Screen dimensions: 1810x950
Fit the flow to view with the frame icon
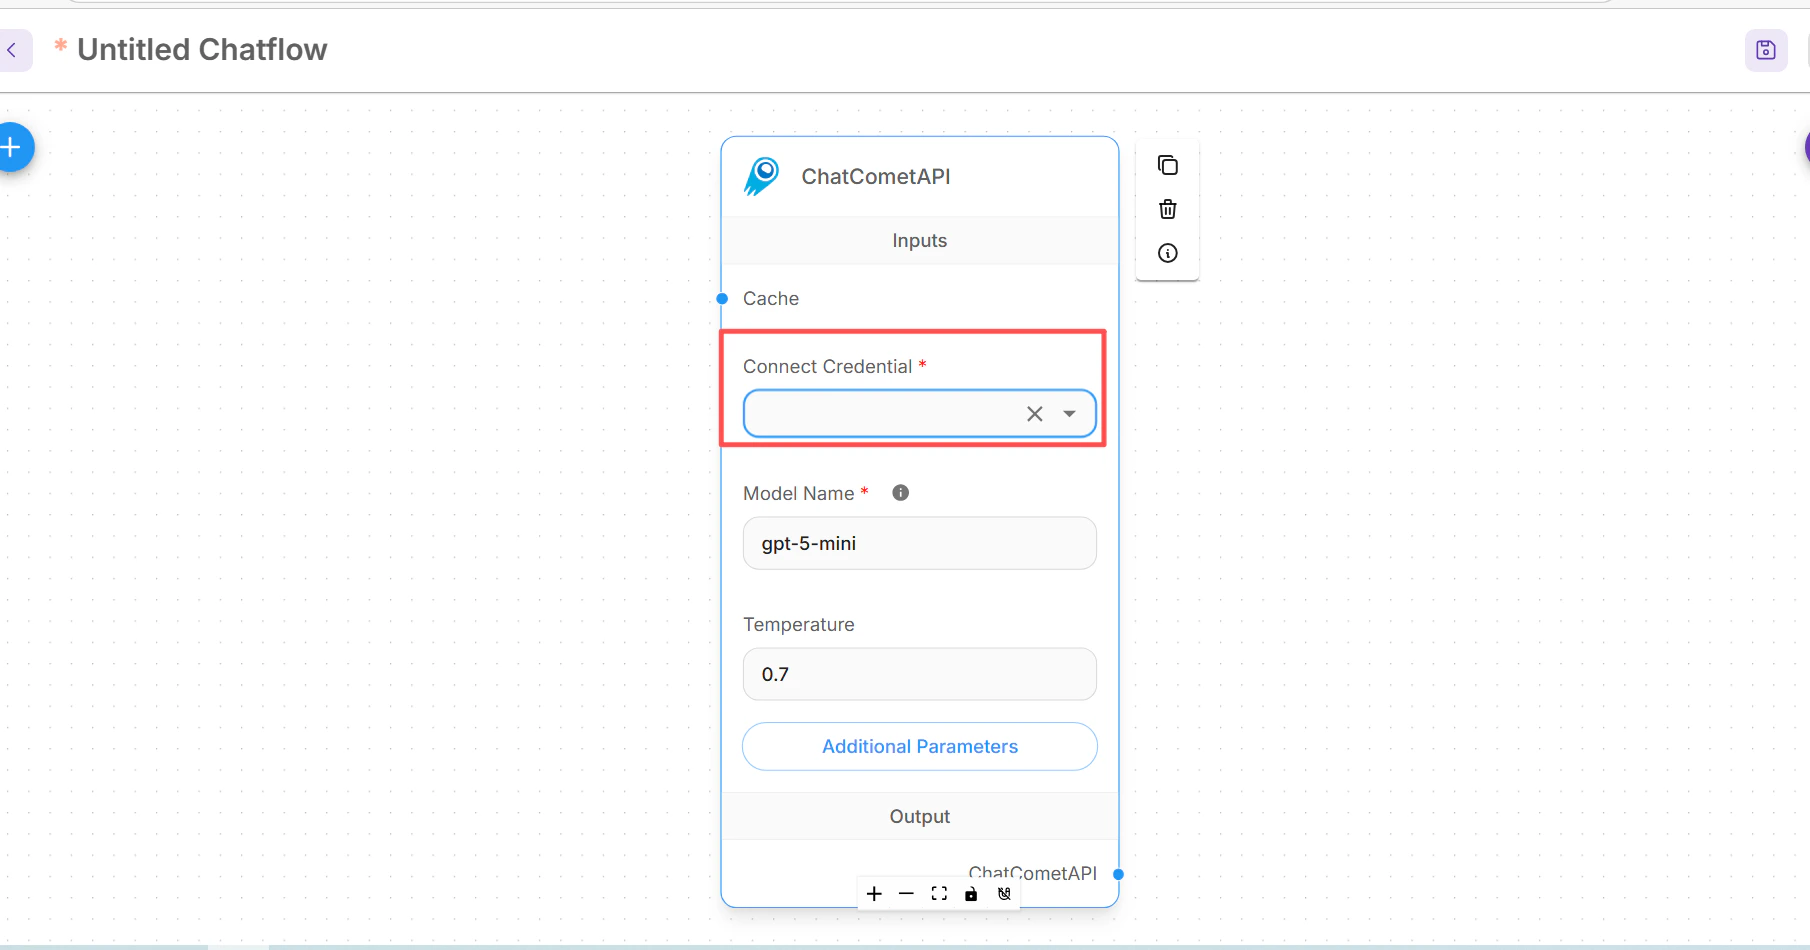[x=938, y=893]
